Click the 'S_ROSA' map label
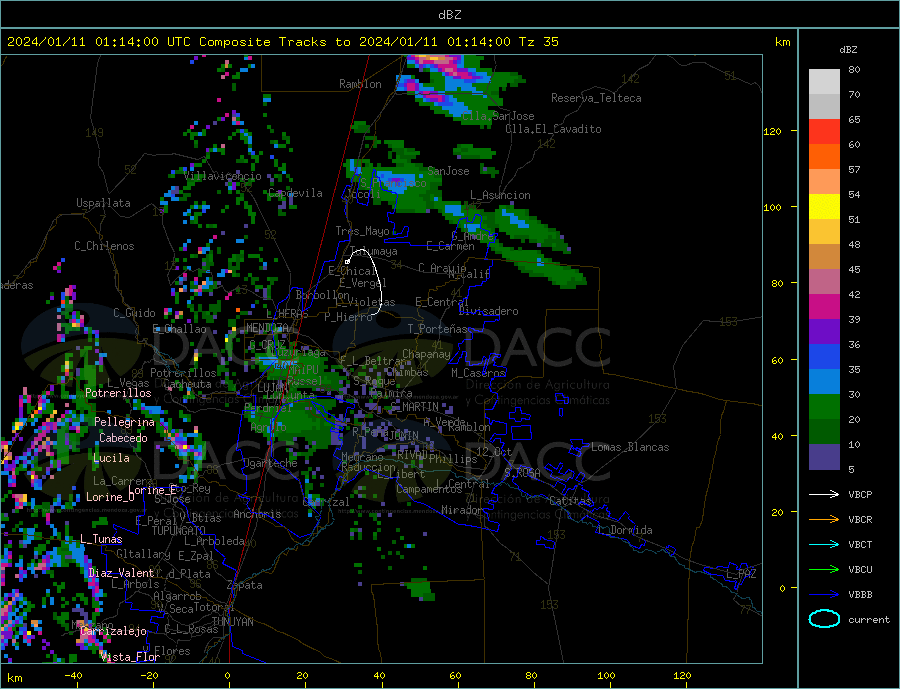 (x=522, y=473)
